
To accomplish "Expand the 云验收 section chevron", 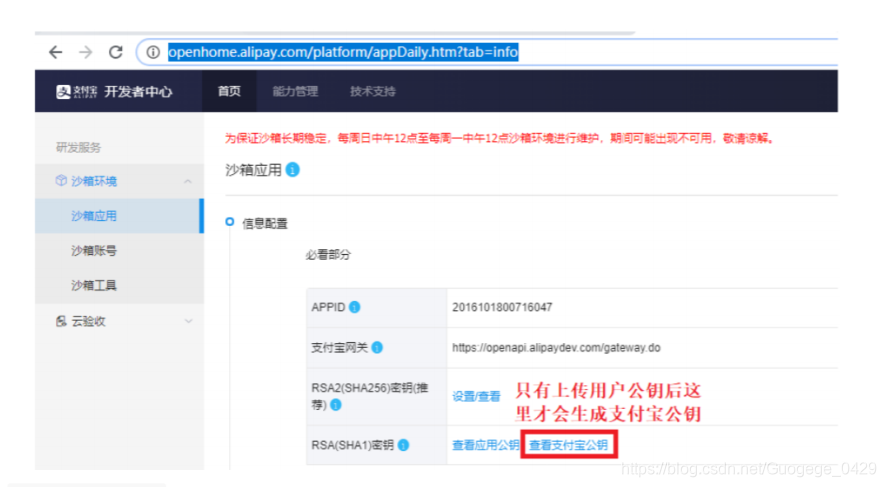I will click(x=188, y=321).
